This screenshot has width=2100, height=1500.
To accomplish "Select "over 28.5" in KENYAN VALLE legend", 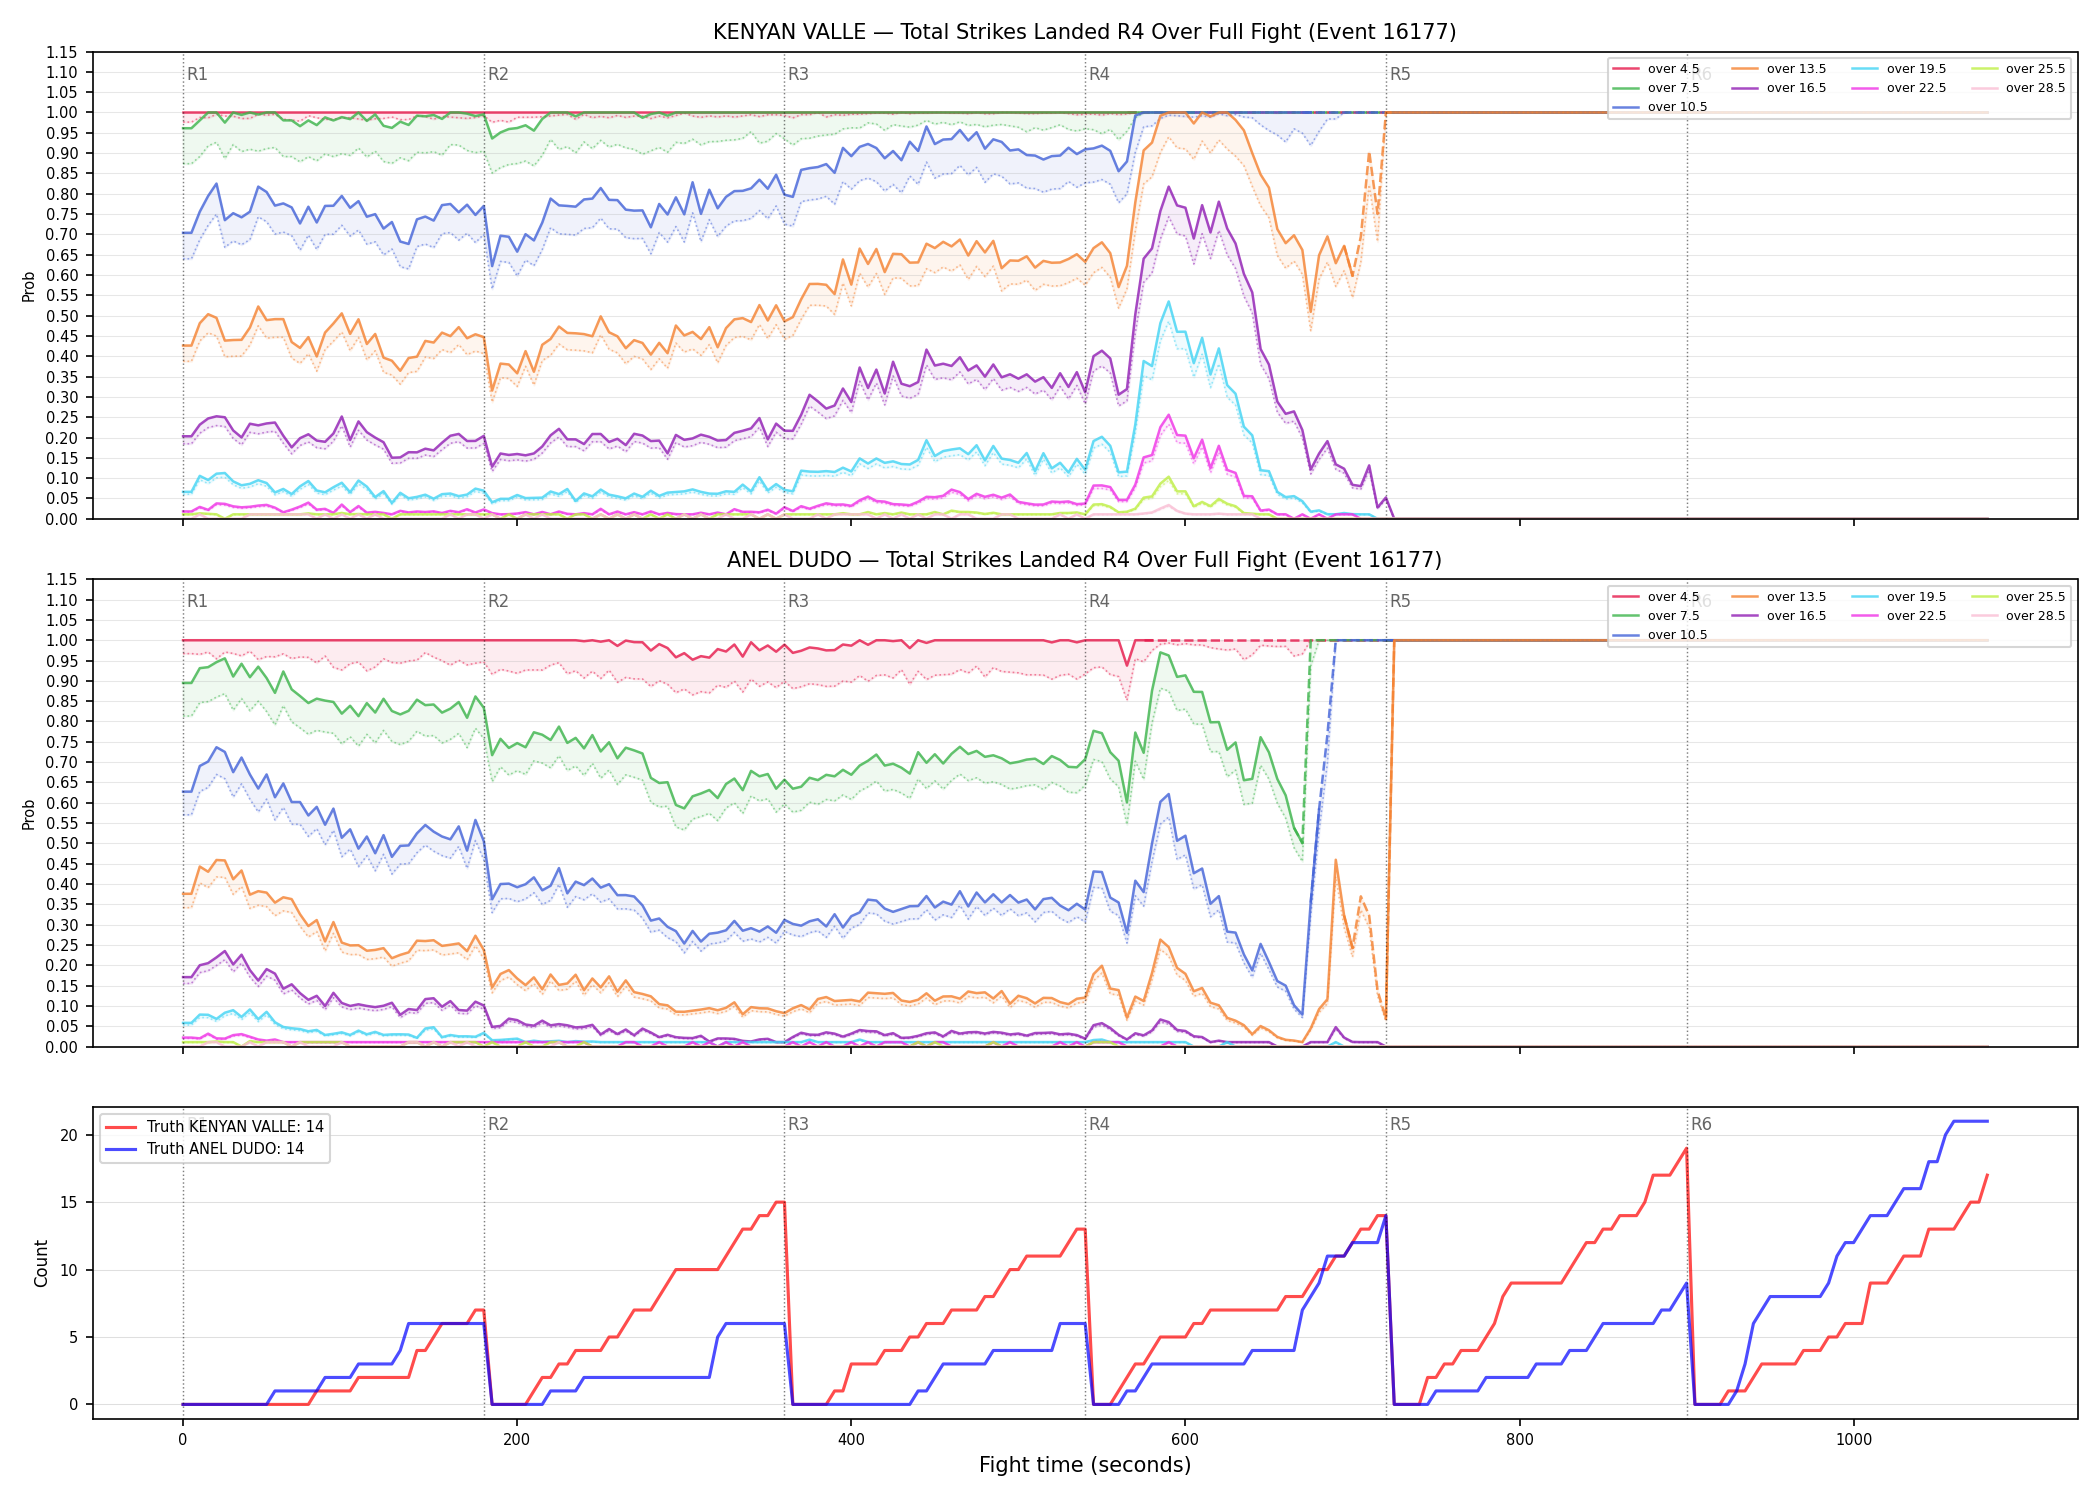I will click(2017, 88).
